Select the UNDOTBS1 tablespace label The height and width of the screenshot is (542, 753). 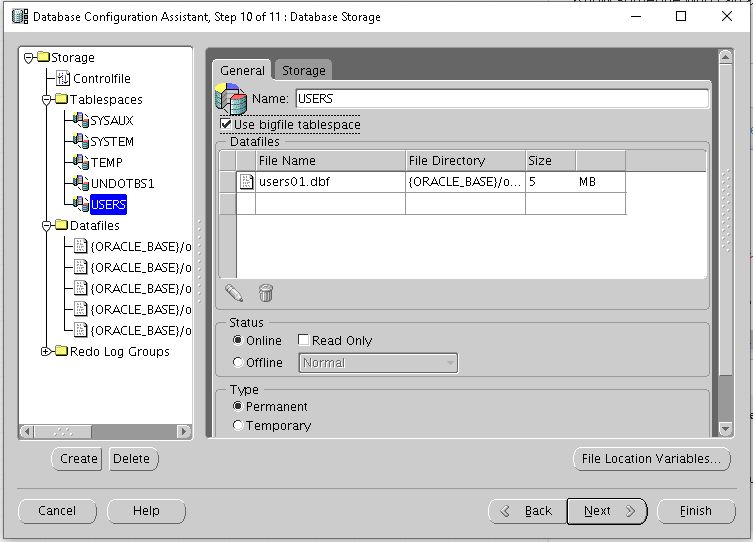[x=122, y=183]
